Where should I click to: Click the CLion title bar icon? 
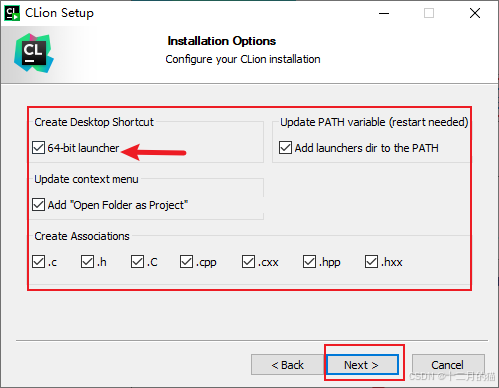tap(12, 13)
